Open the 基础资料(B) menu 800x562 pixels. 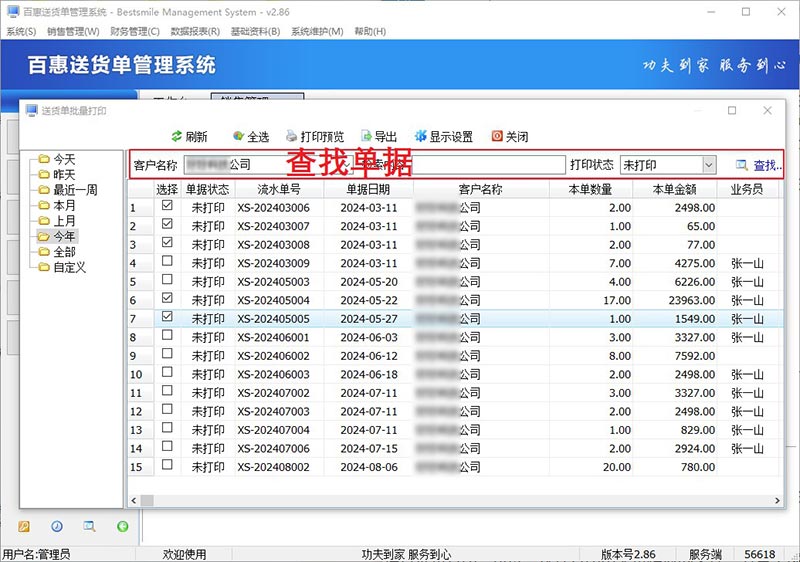(255, 32)
